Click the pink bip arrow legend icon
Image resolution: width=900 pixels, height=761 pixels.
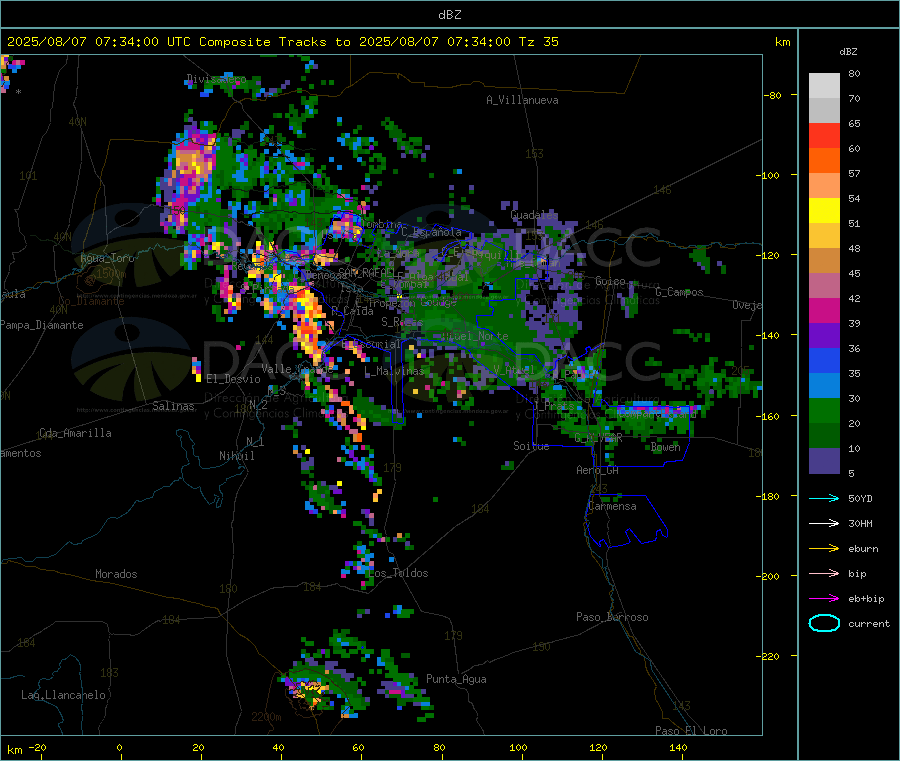point(824,573)
